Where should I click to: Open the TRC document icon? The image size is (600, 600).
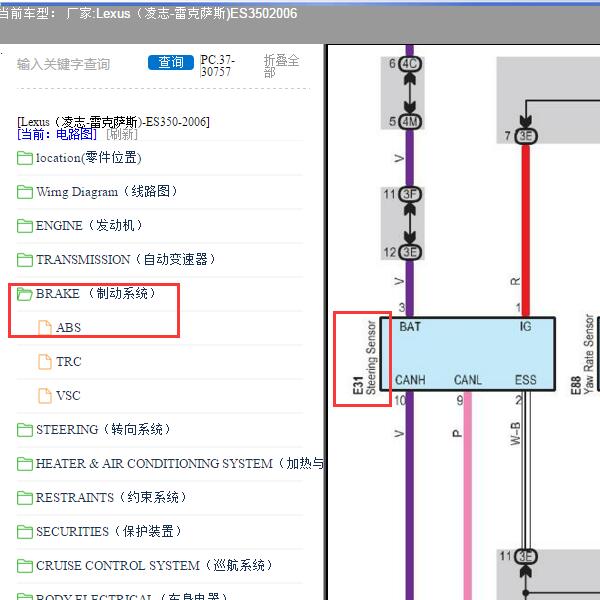(x=45, y=362)
